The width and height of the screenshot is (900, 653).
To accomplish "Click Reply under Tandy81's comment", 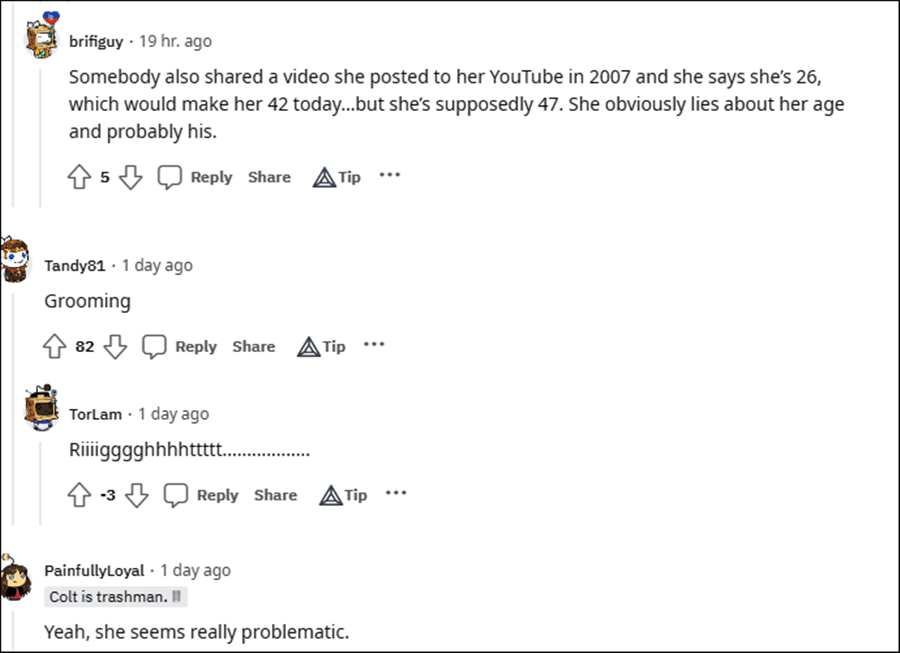I will point(196,346).
